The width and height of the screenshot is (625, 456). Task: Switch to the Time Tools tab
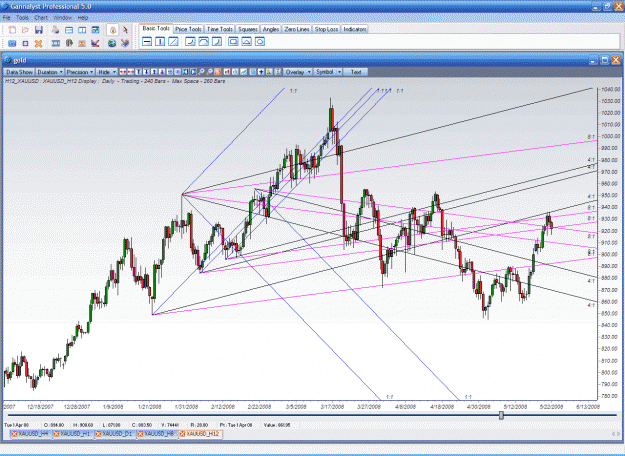(220, 29)
